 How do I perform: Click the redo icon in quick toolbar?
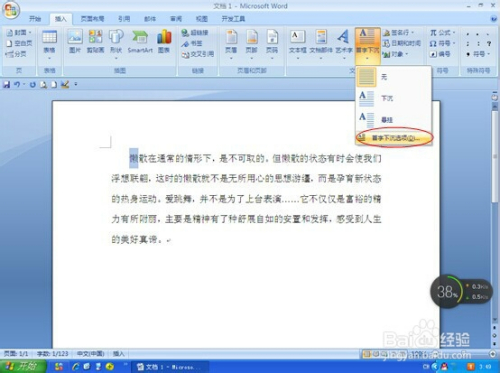32,85
